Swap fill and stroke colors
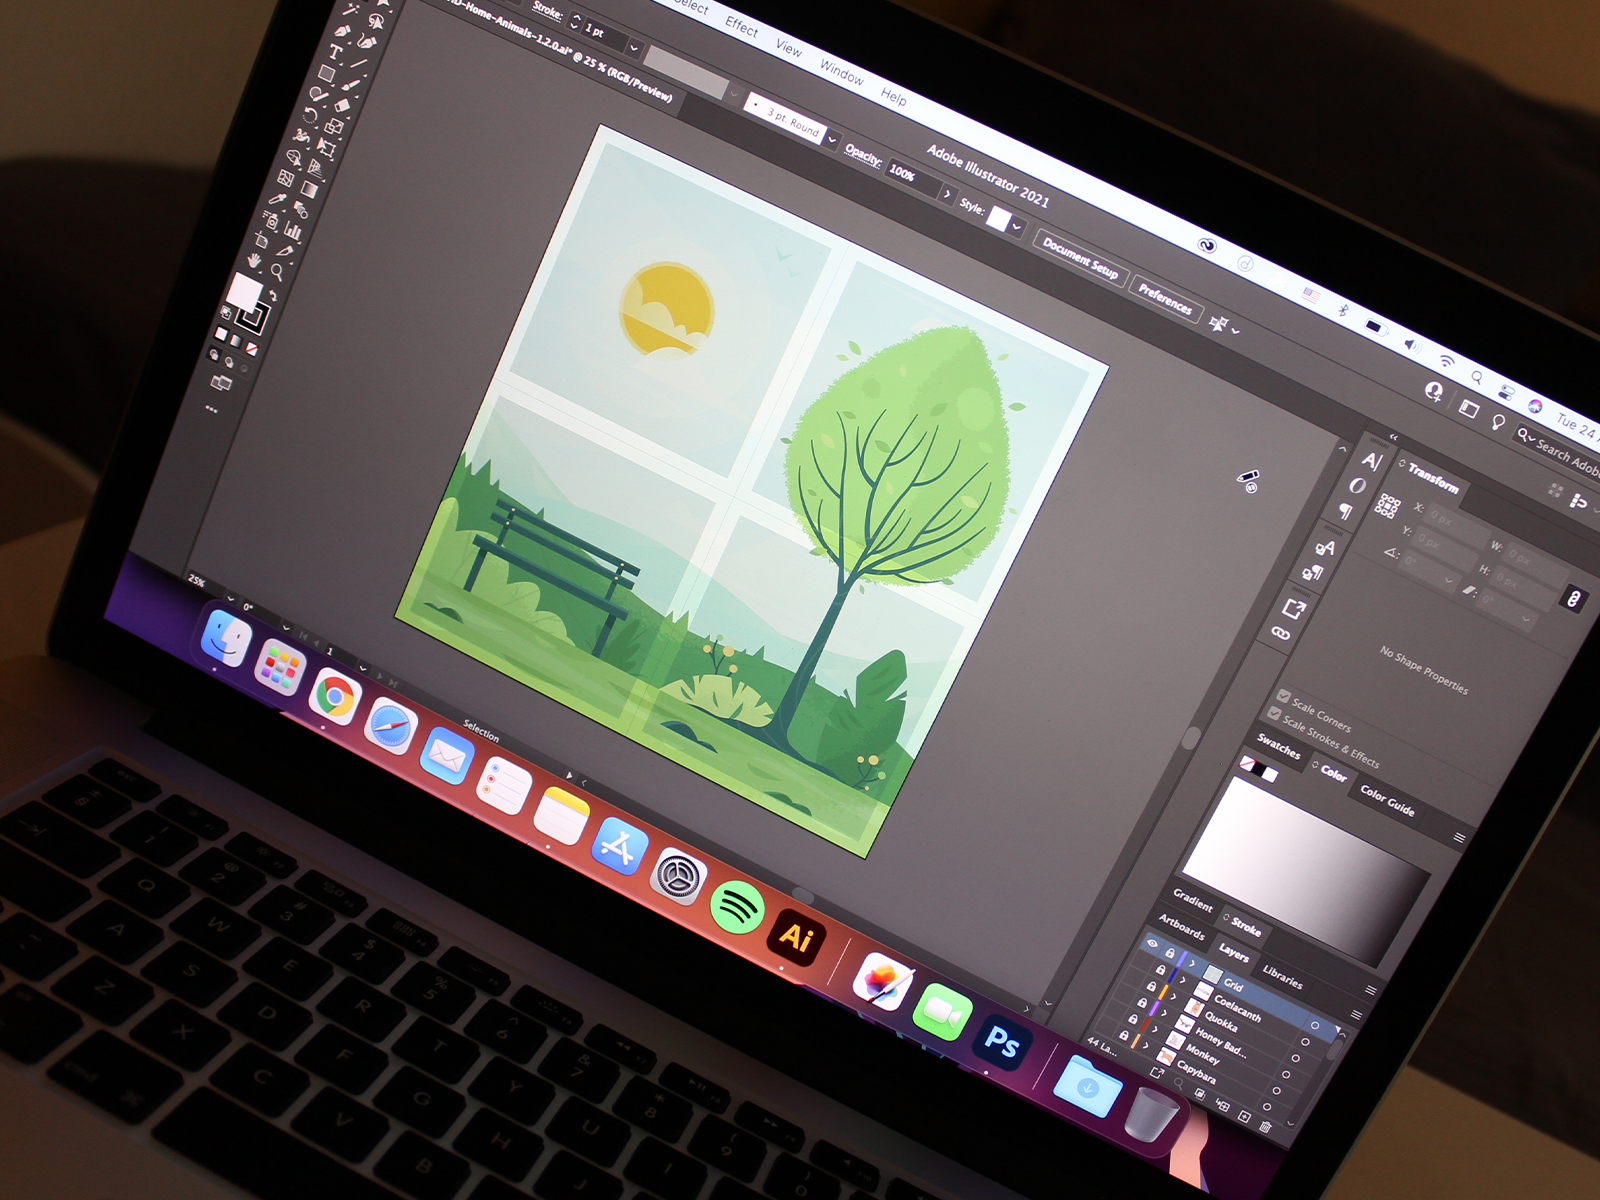1600x1200 pixels. coord(273,295)
